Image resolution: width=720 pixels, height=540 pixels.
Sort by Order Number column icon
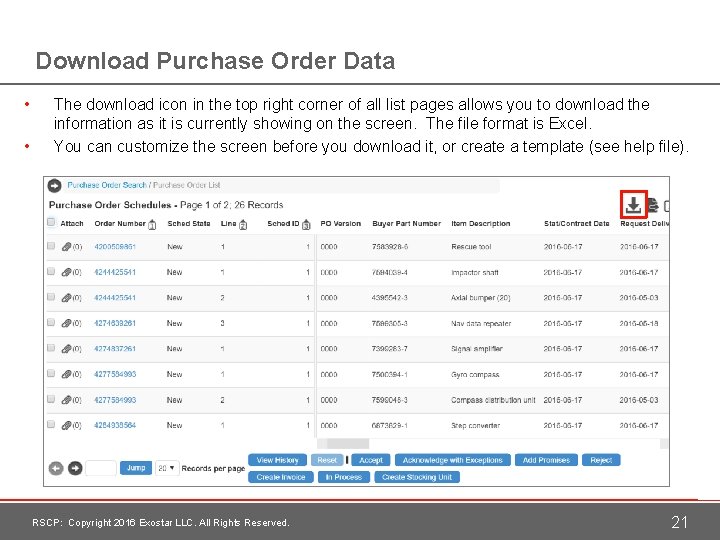(152, 225)
